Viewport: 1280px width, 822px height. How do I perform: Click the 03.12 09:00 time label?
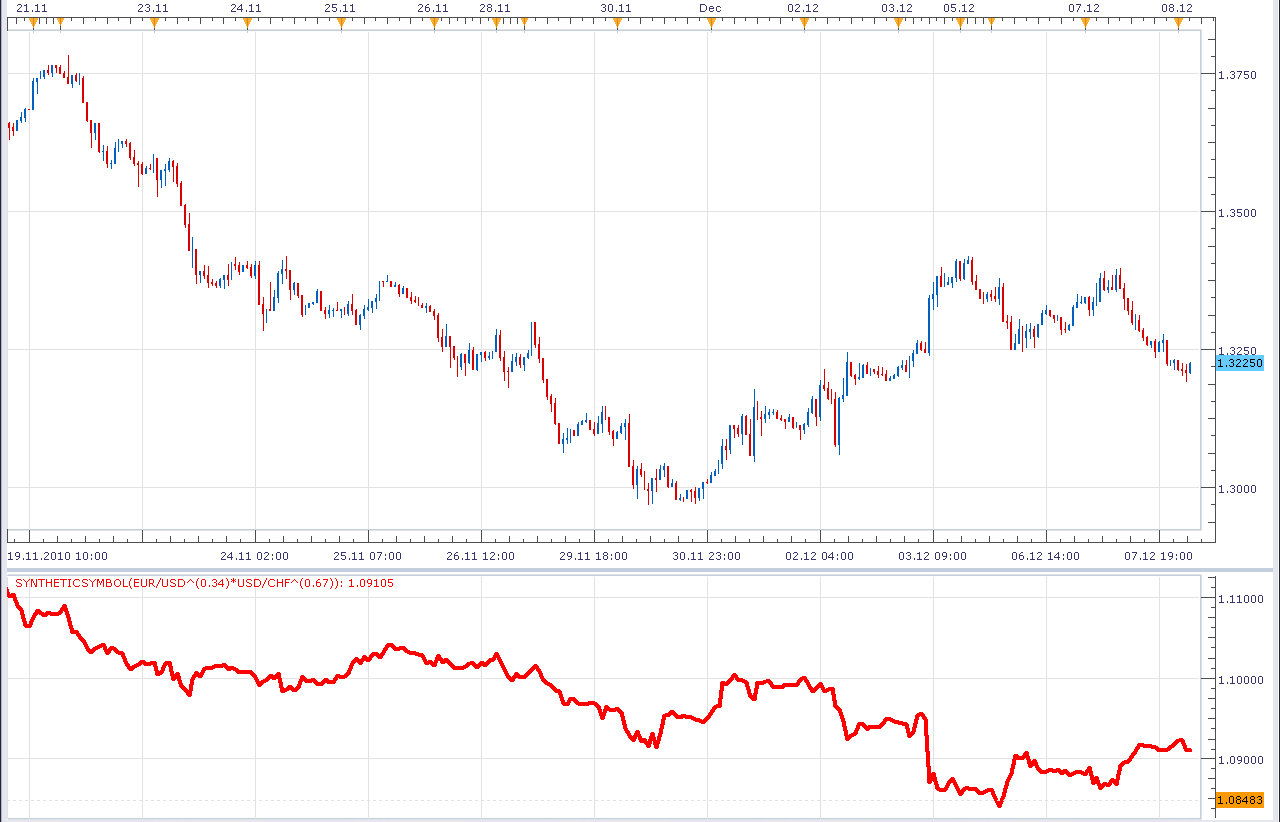[x=933, y=555]
